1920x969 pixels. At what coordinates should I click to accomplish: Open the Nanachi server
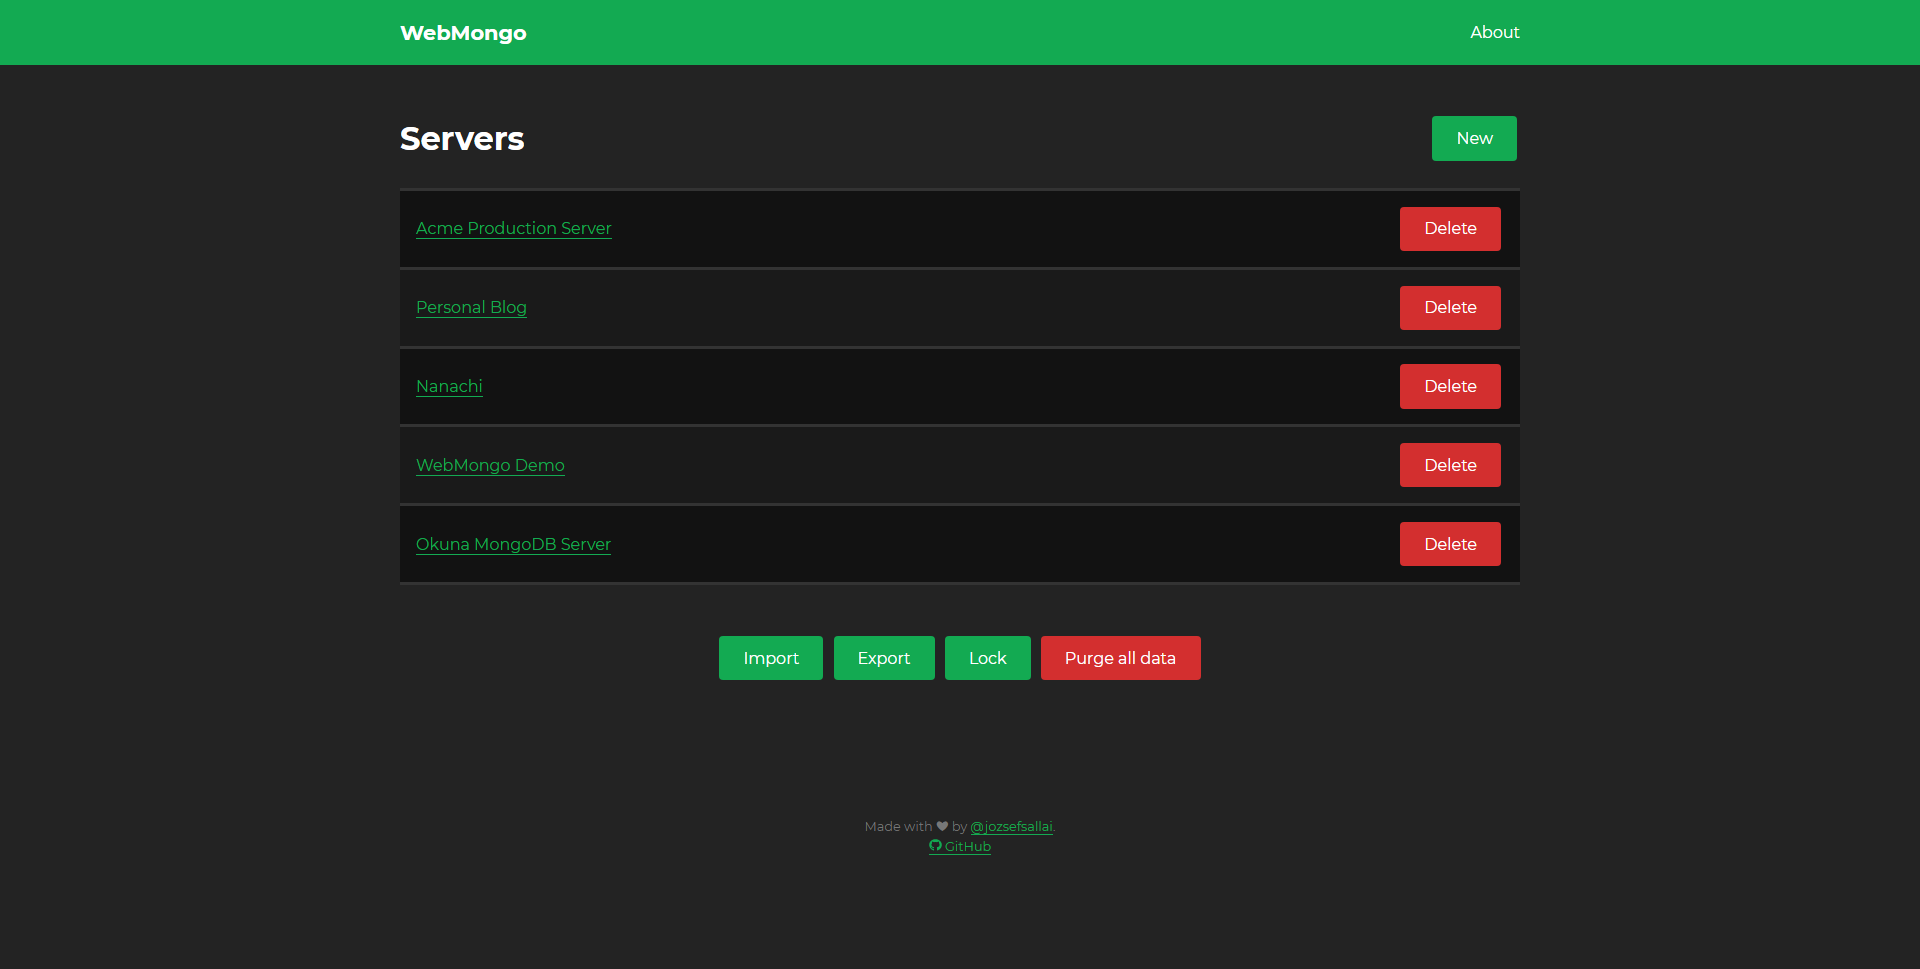tap(449, 386)
